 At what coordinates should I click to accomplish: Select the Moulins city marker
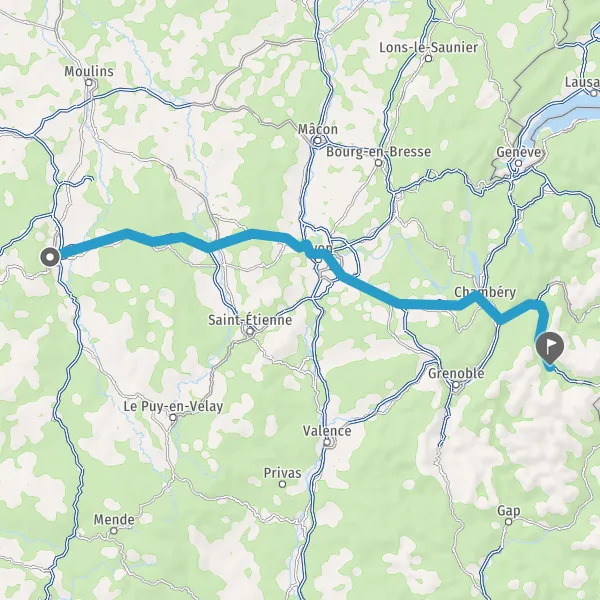pos(89,82)
